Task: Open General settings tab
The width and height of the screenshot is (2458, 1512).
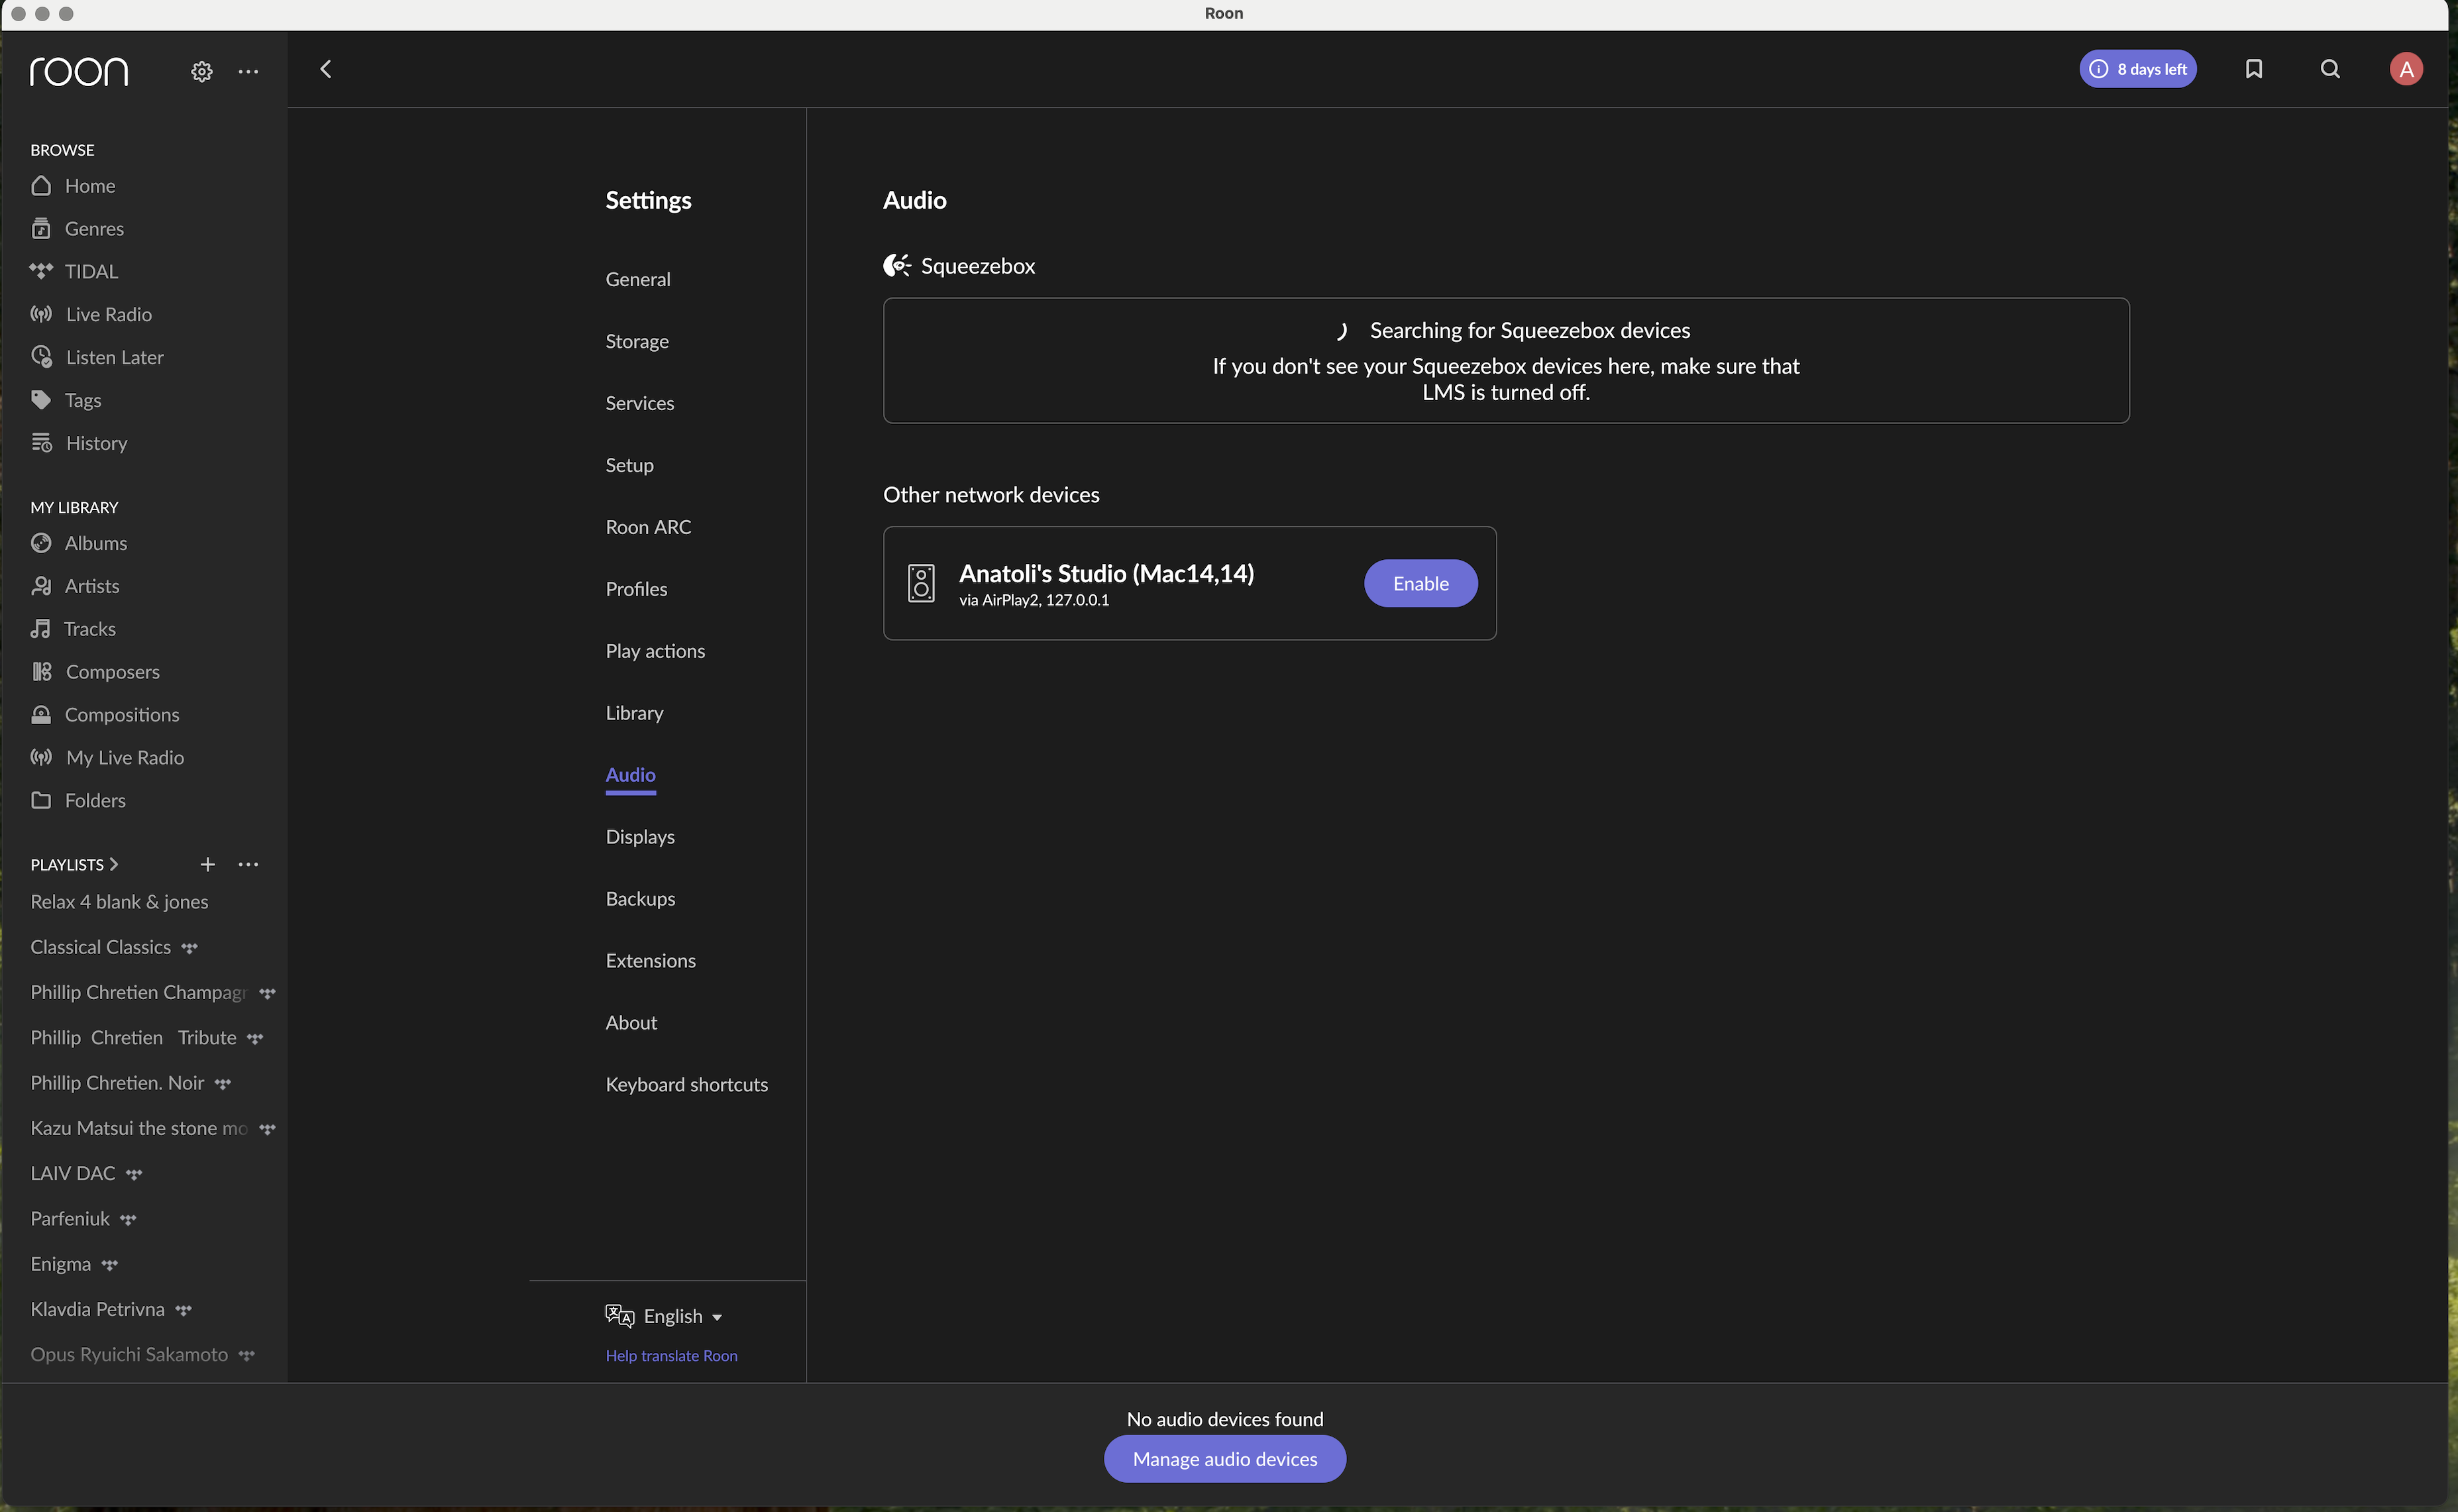Action: pyautogui.click(x=638, y=279)
